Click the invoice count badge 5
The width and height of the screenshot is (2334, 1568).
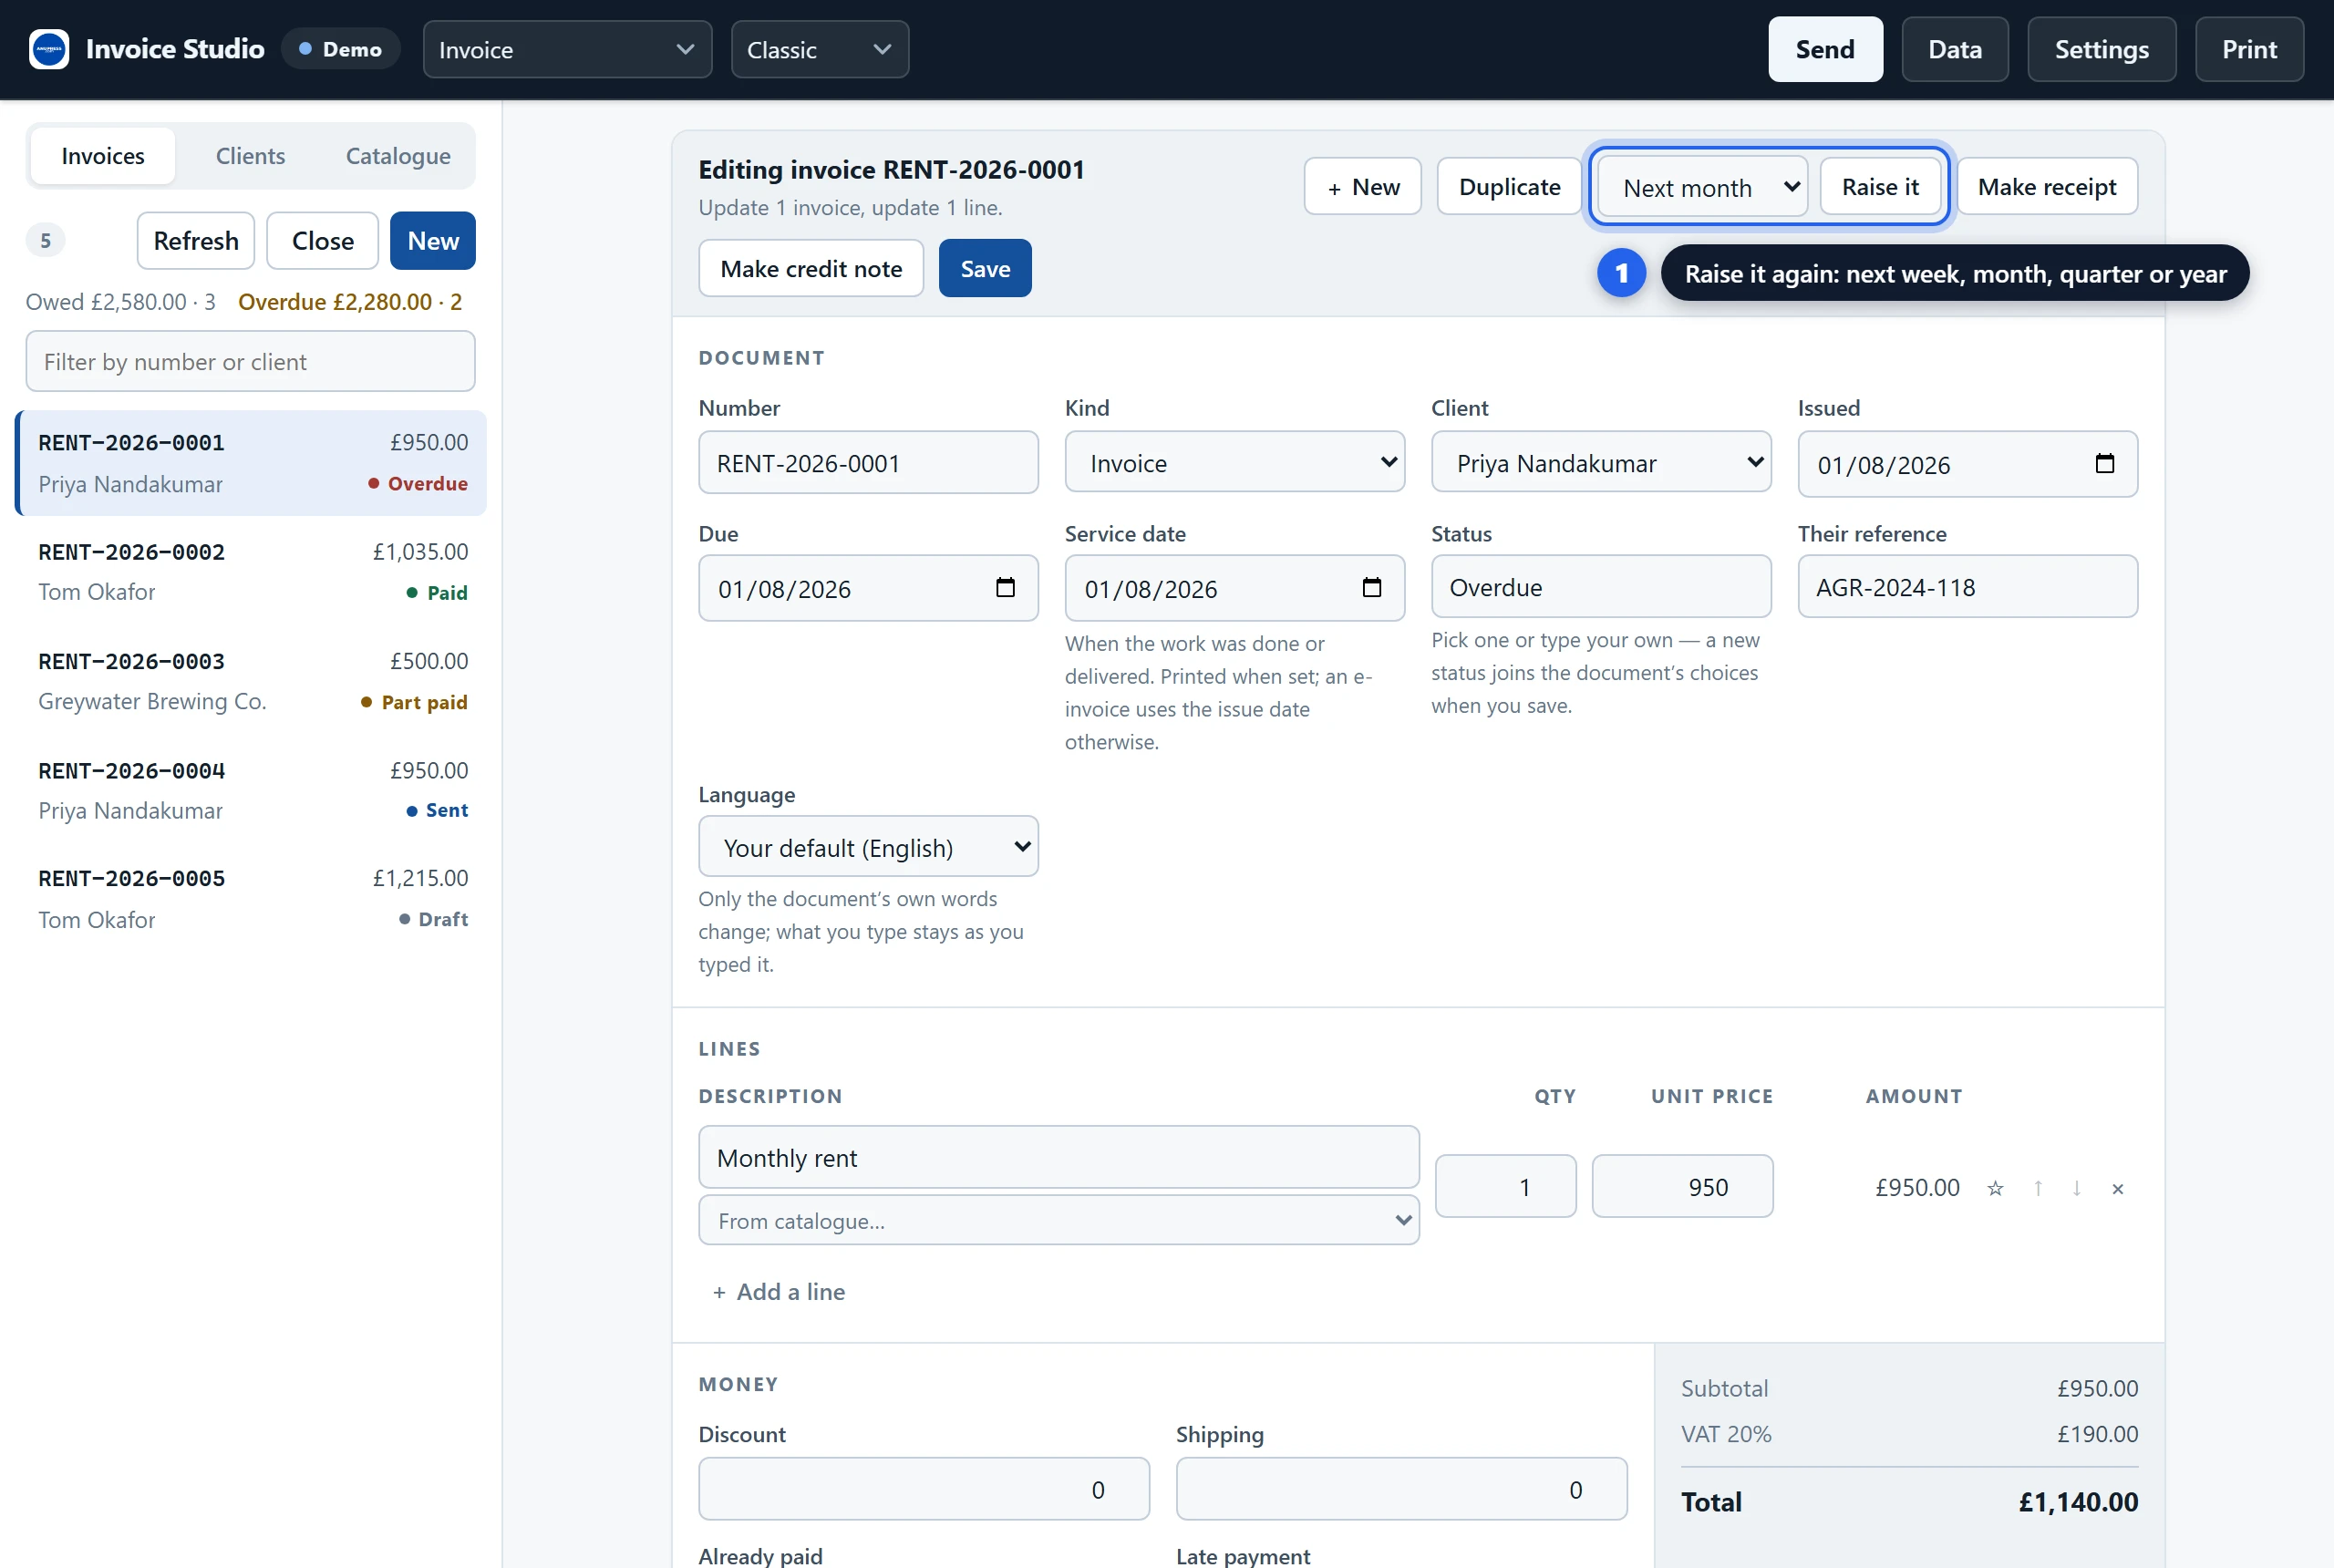tap(45, 240)
